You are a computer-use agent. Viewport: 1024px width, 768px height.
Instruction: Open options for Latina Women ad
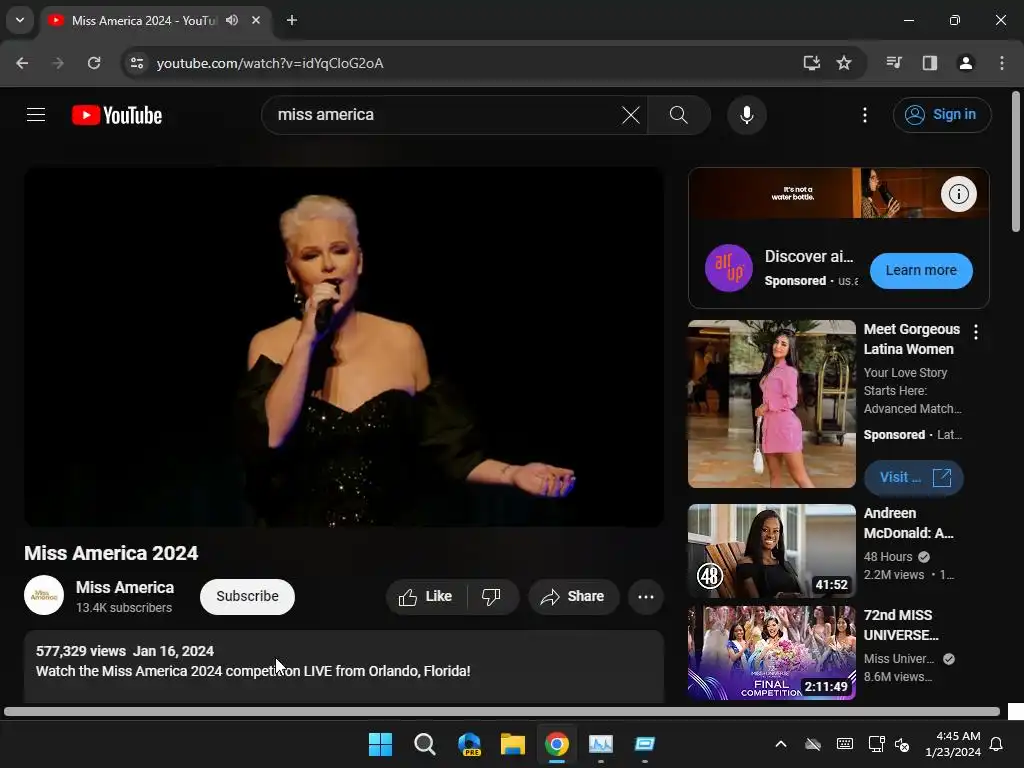pos(976,332)
